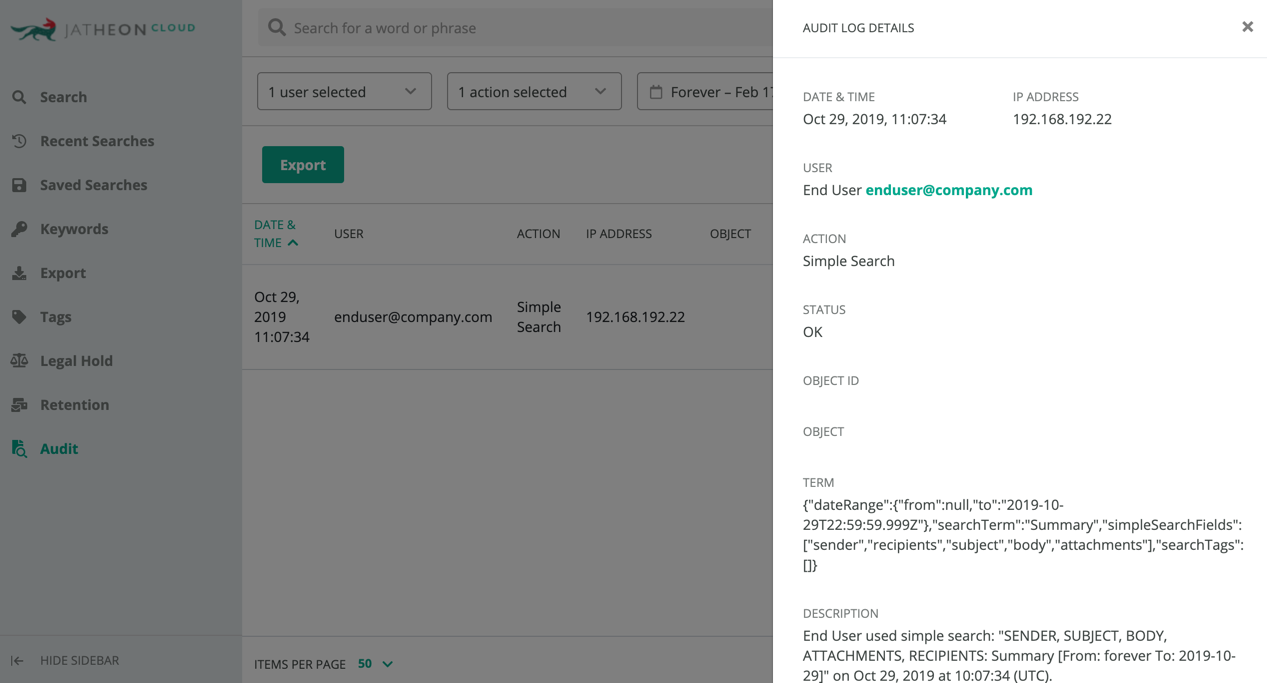This screenshot has height=683, width=1267.
Task: Click the Description text in details panel
Action: [1019, 655]
